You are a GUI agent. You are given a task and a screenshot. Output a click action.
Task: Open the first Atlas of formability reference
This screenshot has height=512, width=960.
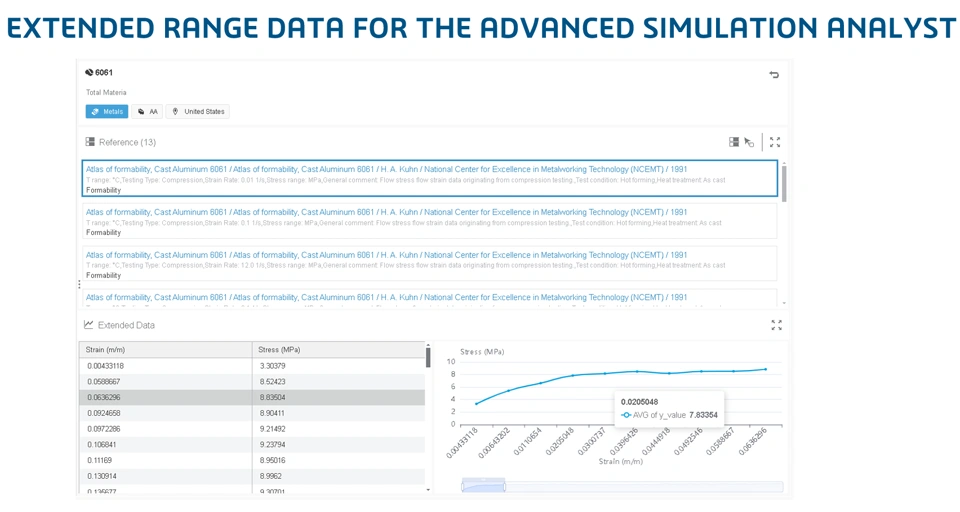[430, 178]
